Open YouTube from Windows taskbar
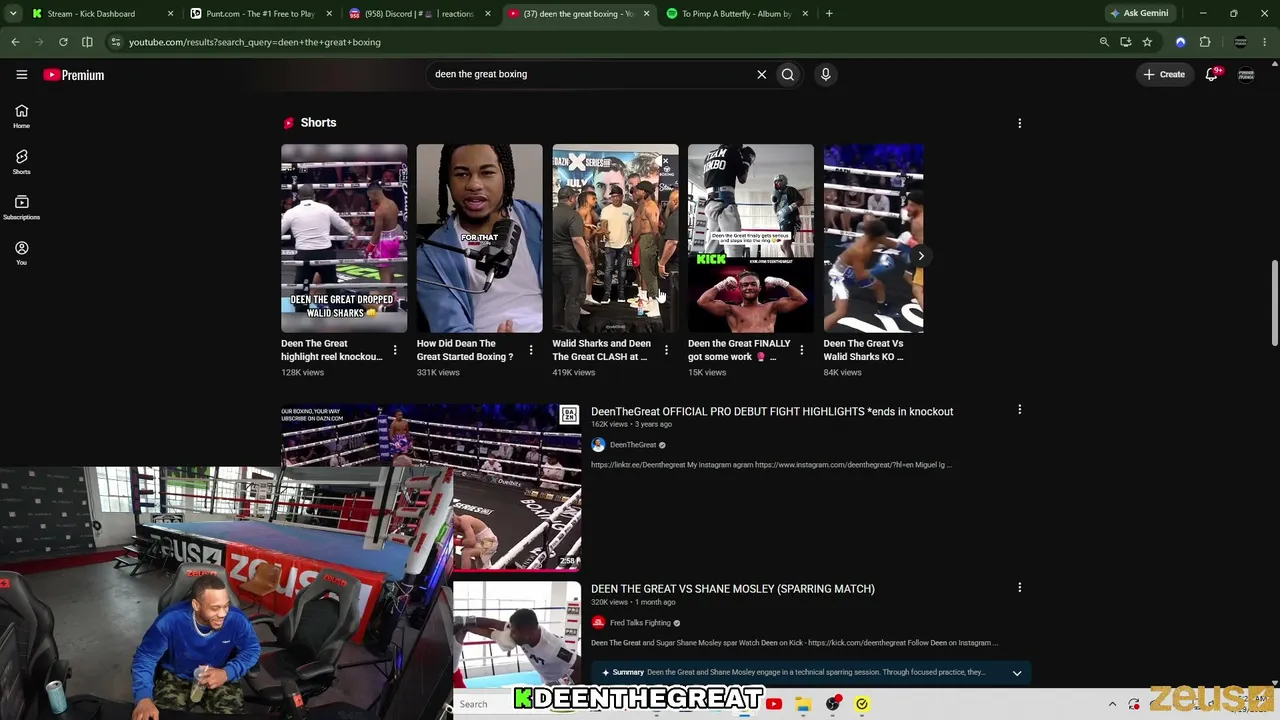Screen dimensions: 1280x720 click(774, 704)
